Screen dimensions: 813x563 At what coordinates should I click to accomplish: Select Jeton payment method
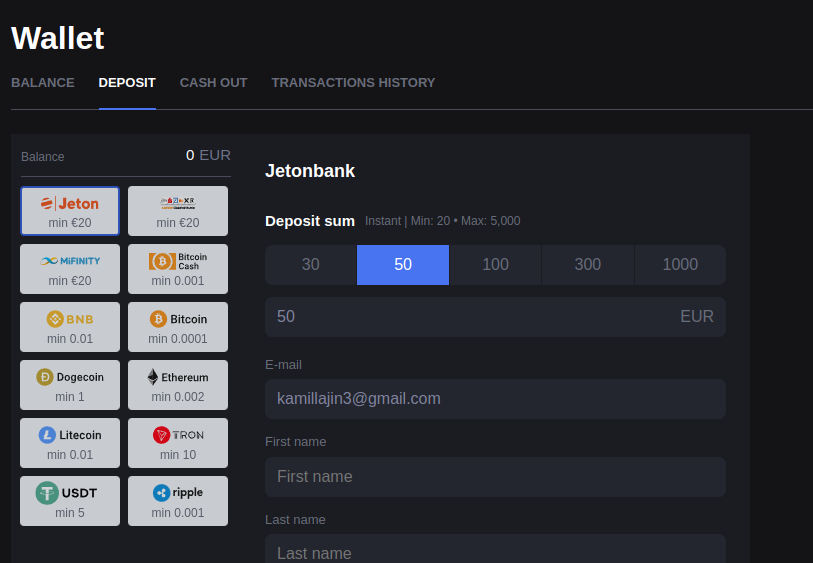(x=70, y=211)
